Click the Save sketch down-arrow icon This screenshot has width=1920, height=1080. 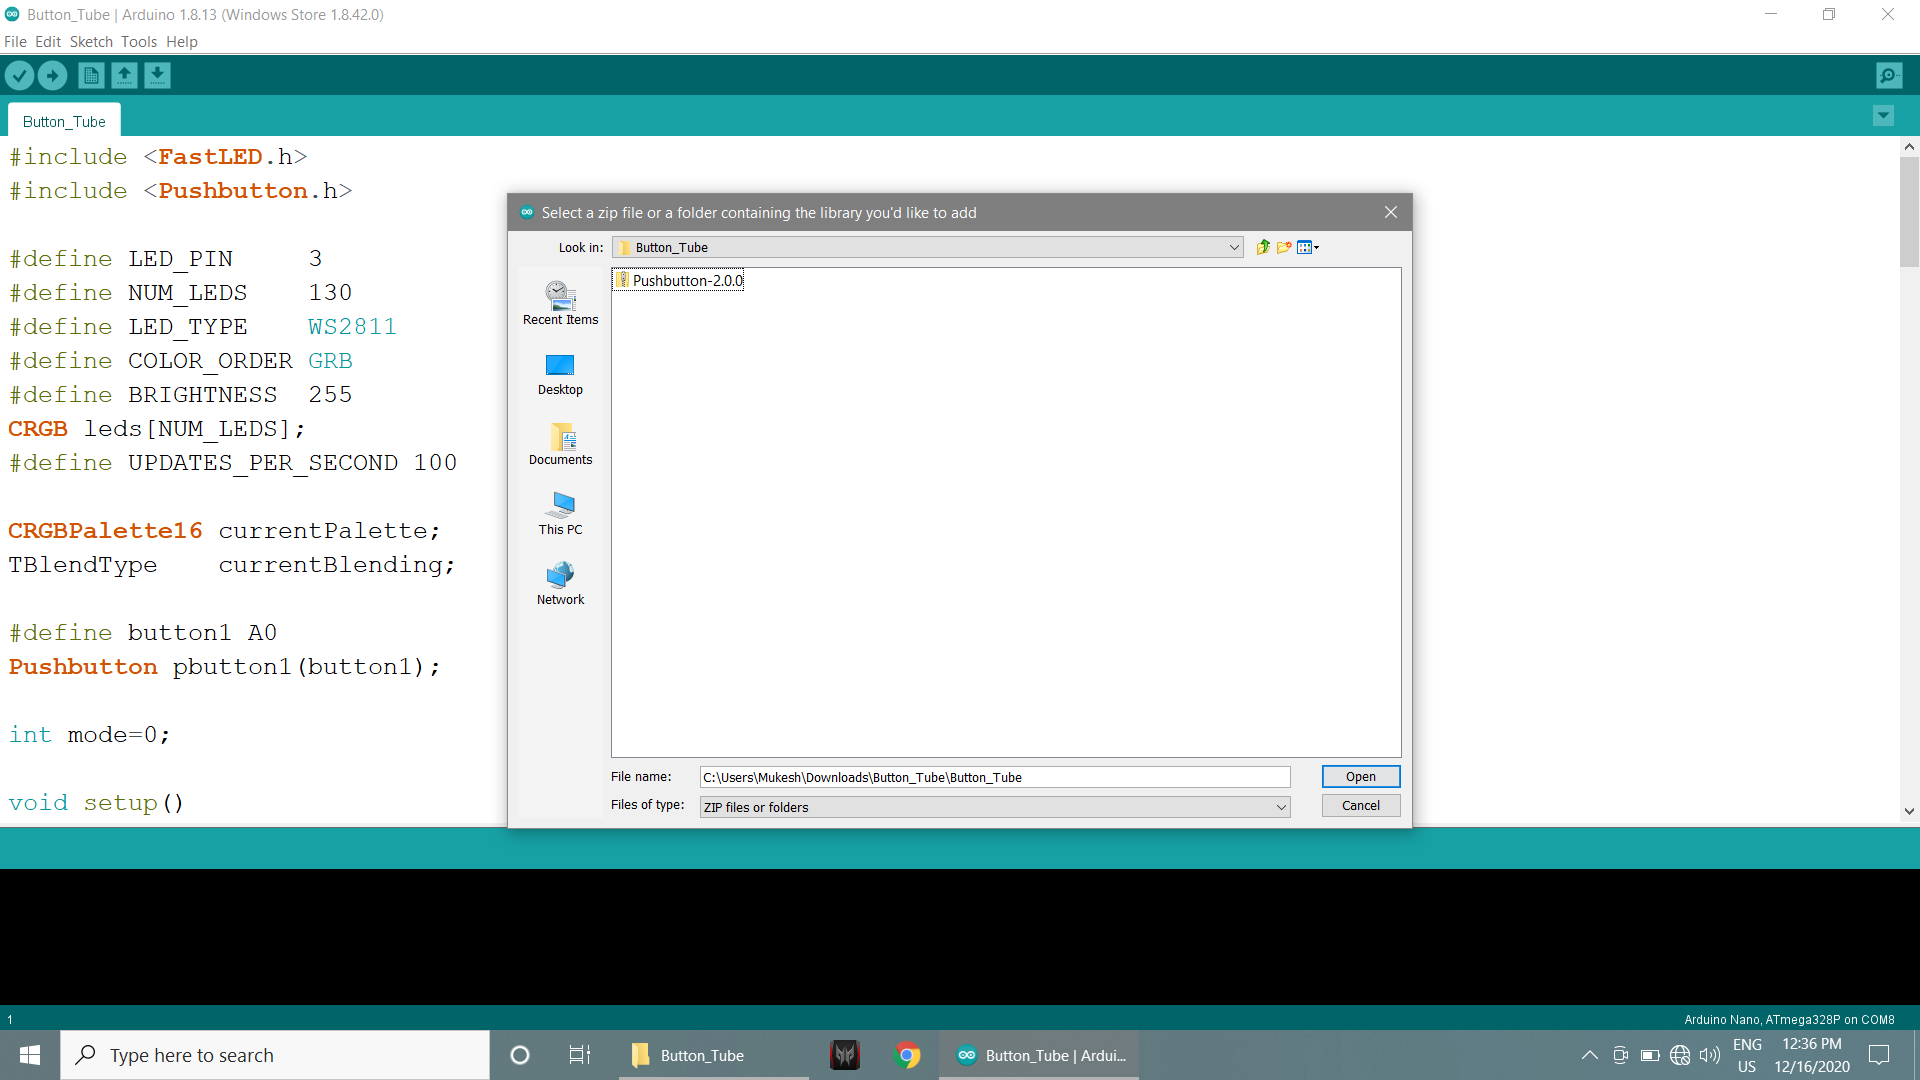(x=157, y=76)
